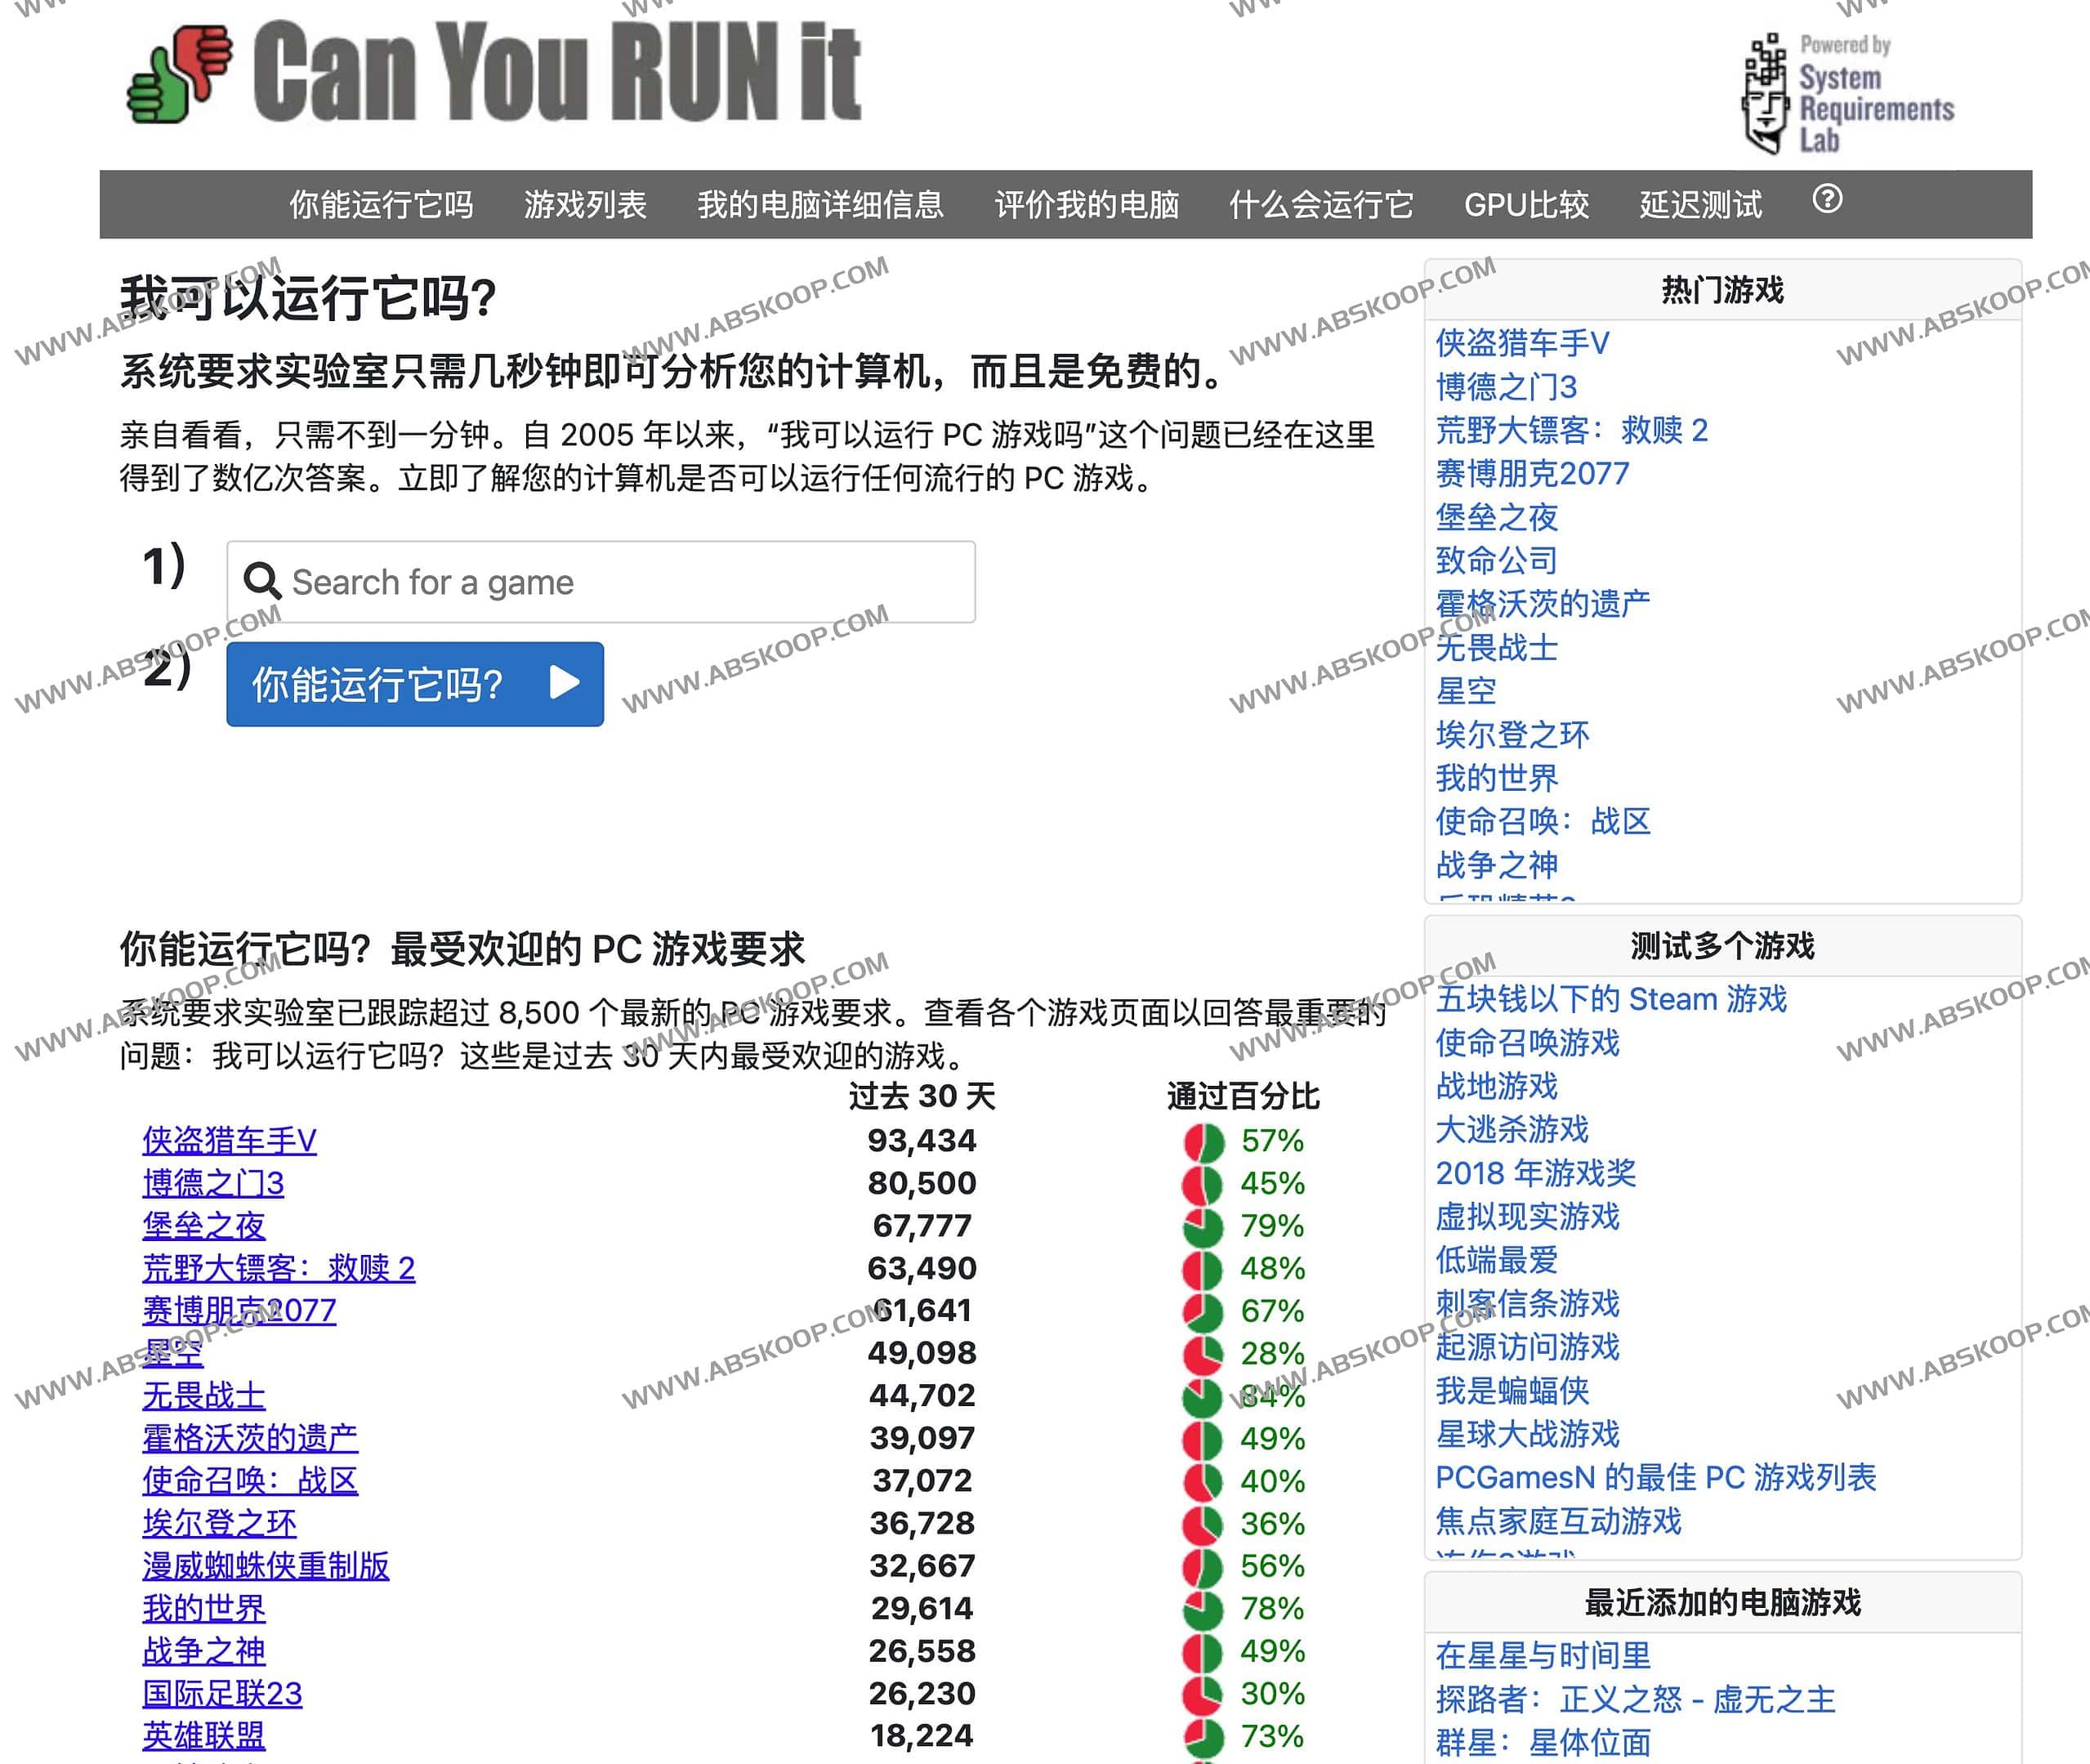The image size is (2090, 1764).
Task: Open 我的世界 table link
Action: coord(204,1608)
